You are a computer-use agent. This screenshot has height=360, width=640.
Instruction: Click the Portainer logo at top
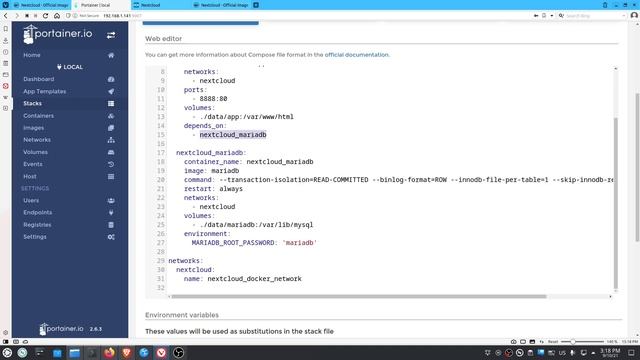58,35
